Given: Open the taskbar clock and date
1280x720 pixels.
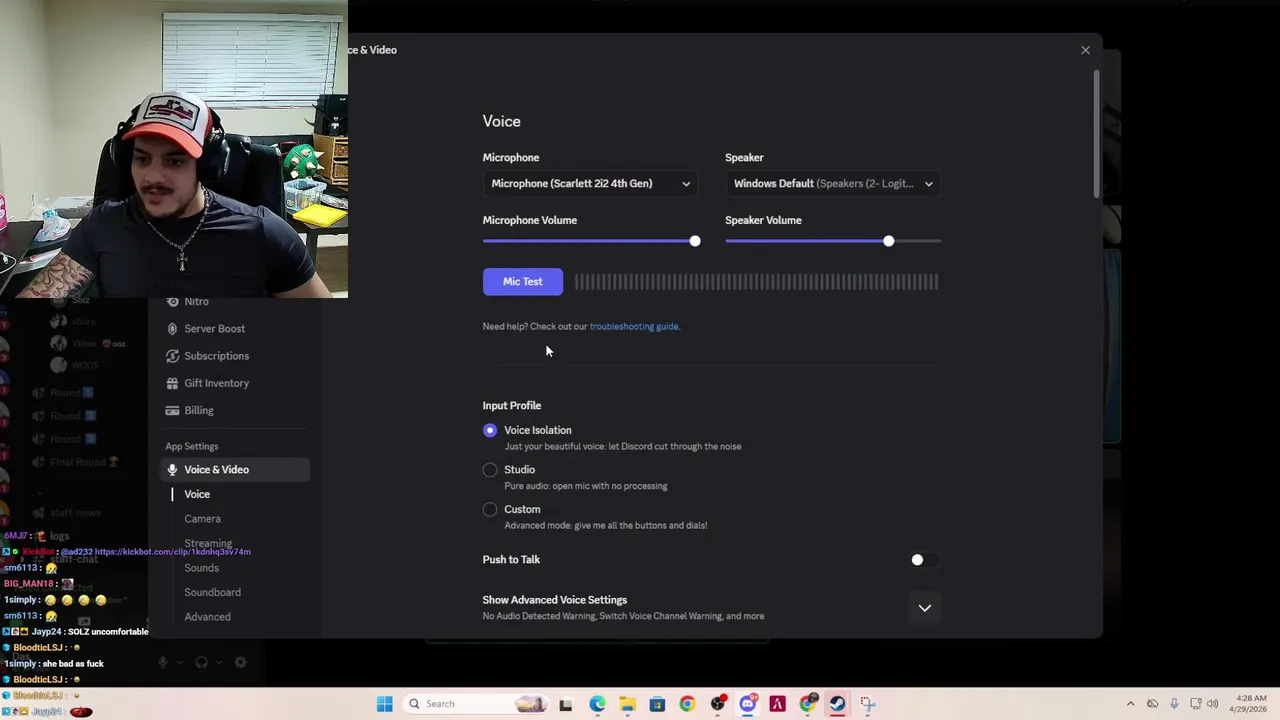Looking at the screenshot, I should click(x=1251, y=704).
